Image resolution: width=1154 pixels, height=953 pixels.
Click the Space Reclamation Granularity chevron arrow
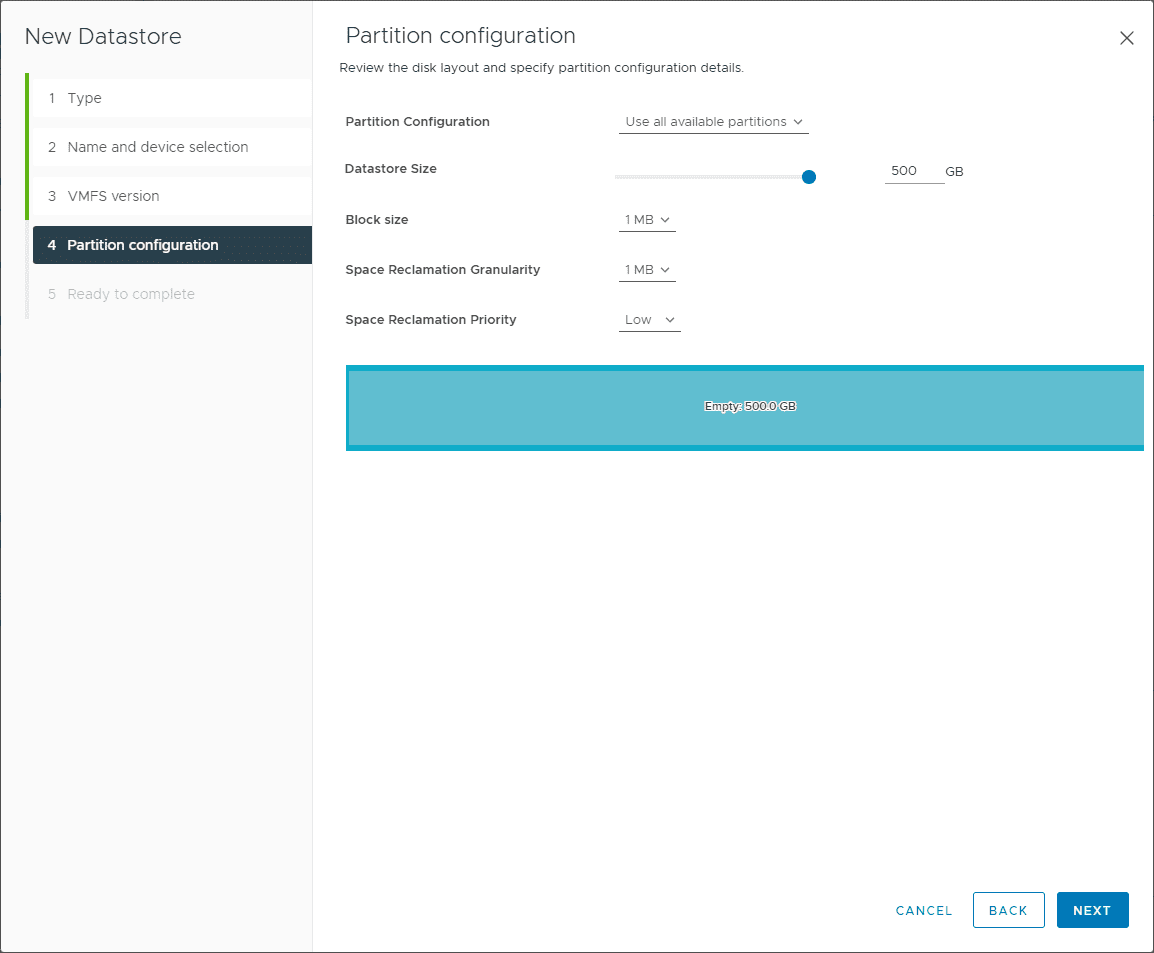[x=664, y=270]
